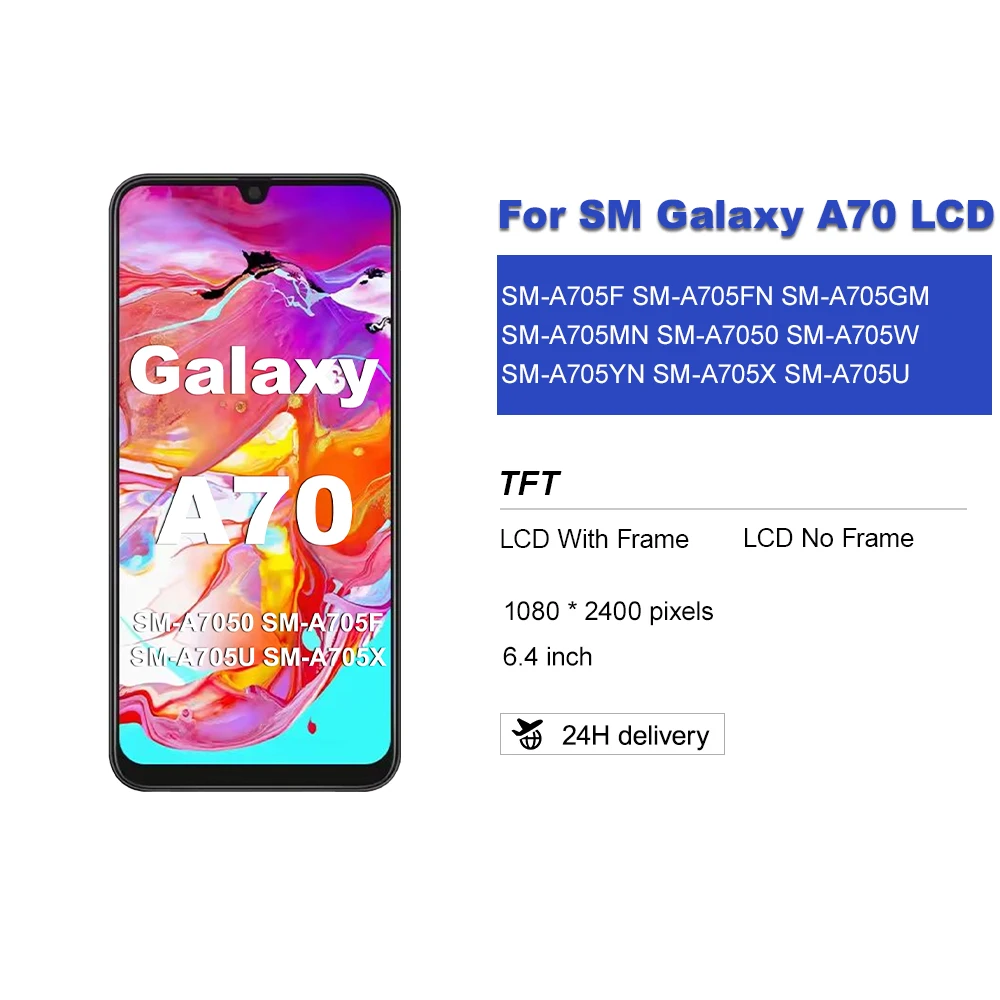Click the 24H delivery badge

tap(612, 734)
